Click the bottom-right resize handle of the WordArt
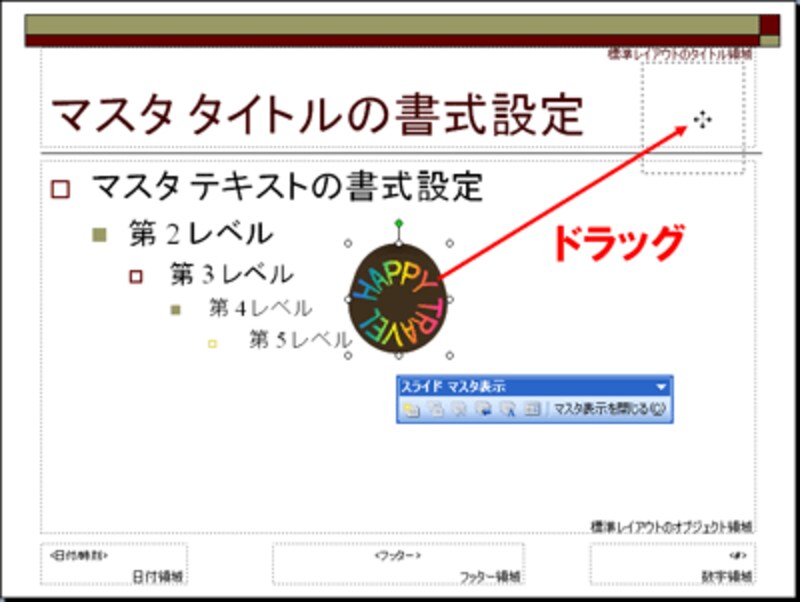Screen dimensions: 800x602 (449, 356)
